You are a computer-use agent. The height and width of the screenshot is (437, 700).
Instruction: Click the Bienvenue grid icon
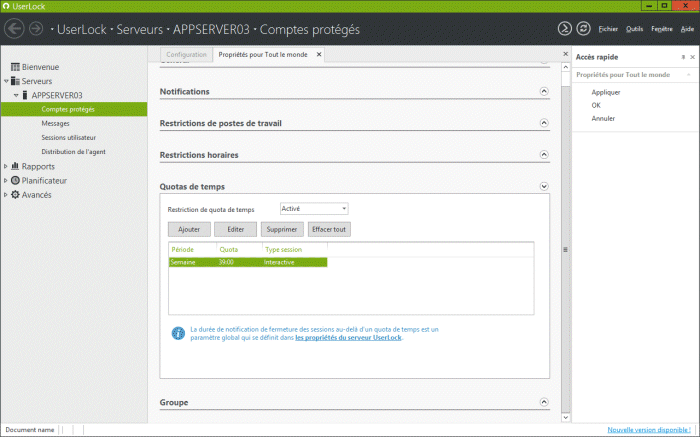(x=15, y=67)
